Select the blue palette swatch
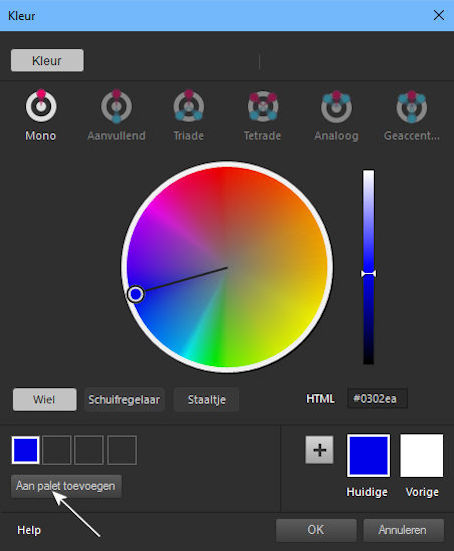The height and width of the screenshot is (551, 454). point(26,450)
